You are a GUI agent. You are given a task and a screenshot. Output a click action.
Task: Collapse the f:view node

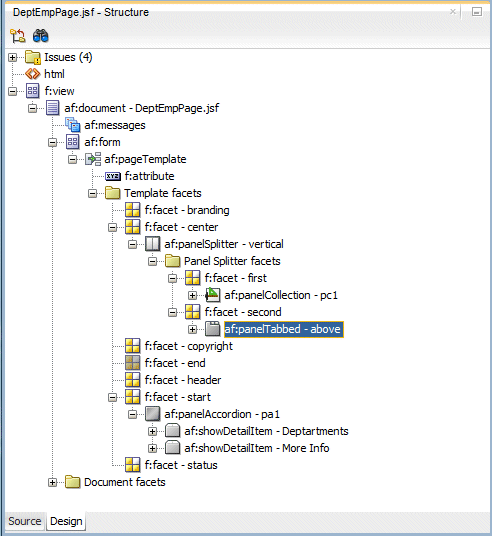13,91
